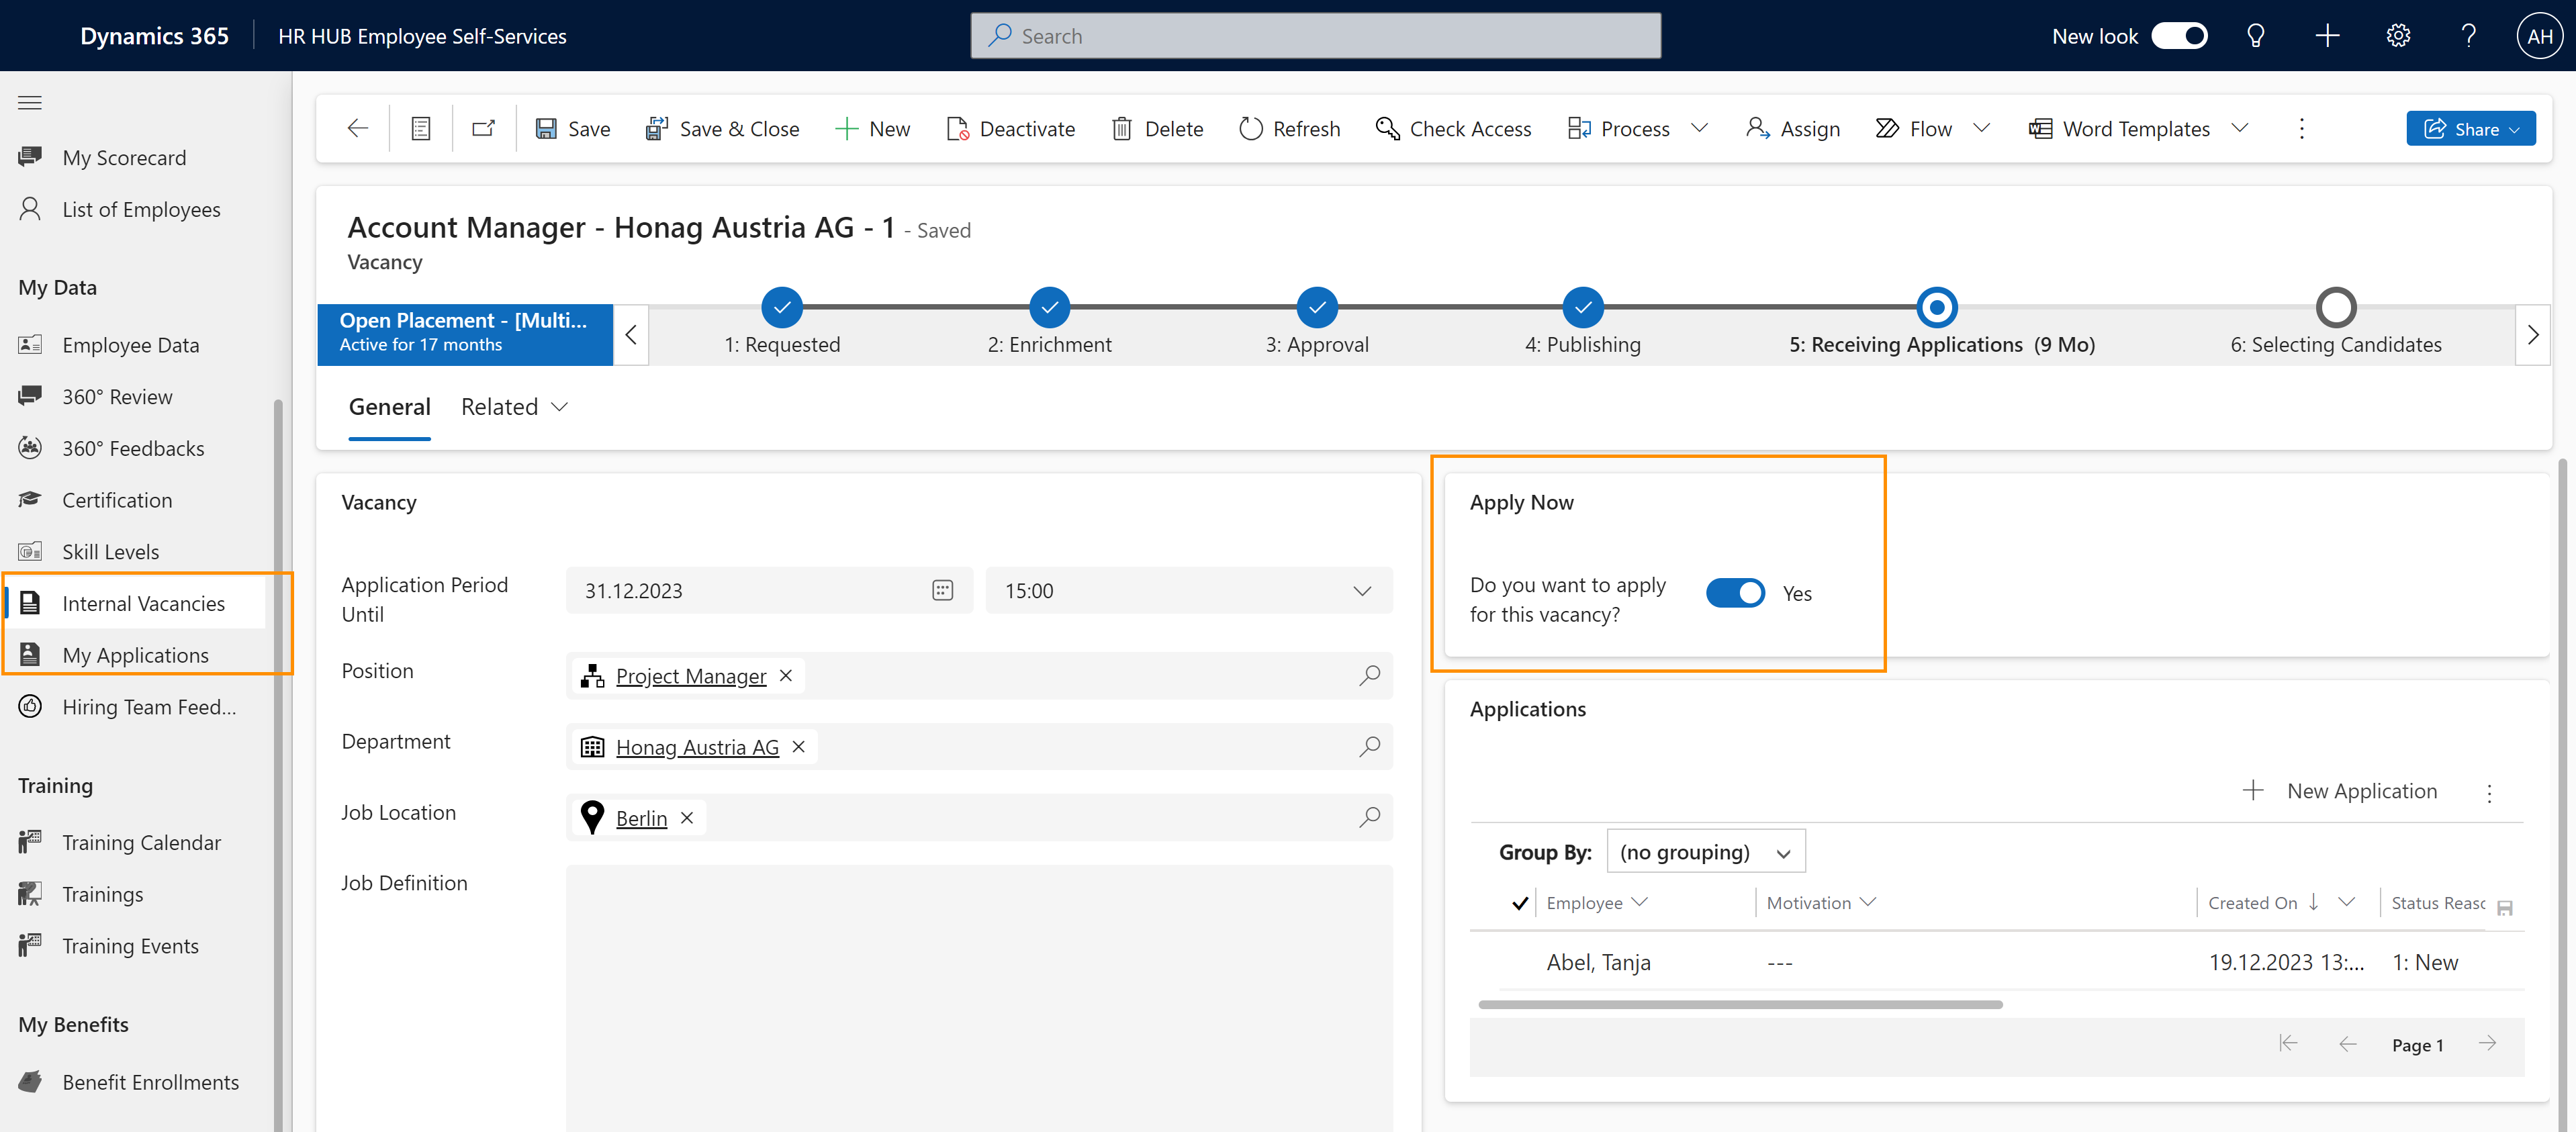Open Training Calendar
Viewport: 2576px width, 1132px height.
[141, 842]
